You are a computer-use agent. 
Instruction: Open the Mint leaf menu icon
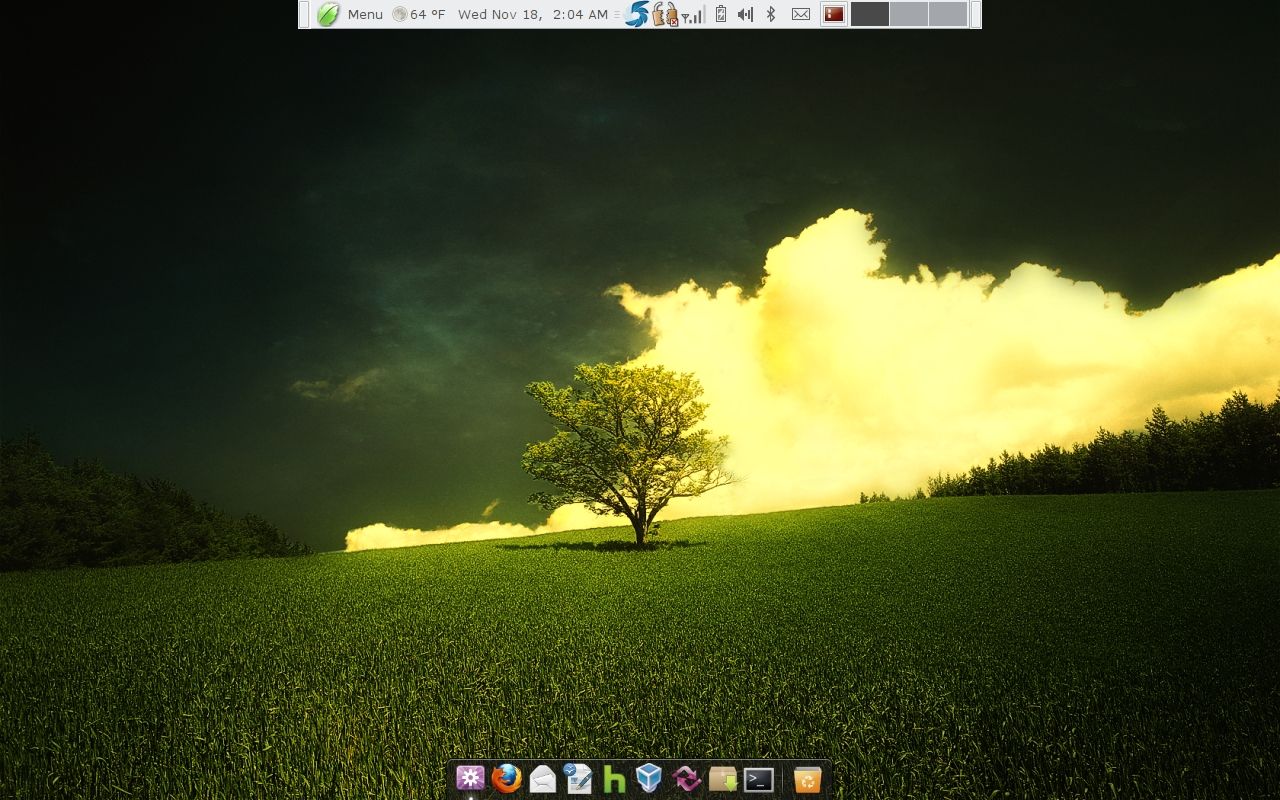tap(328, 14)
